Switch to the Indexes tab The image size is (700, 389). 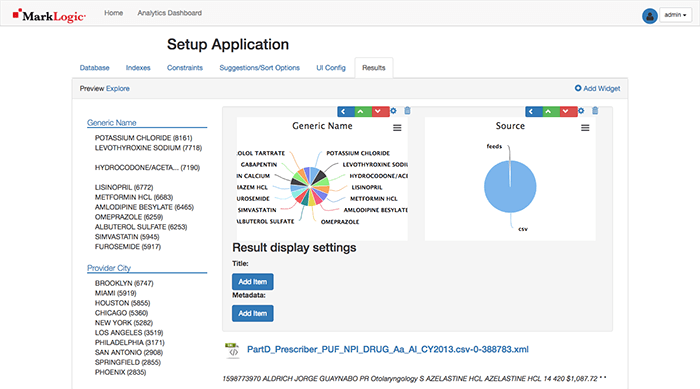pos(138,68)
